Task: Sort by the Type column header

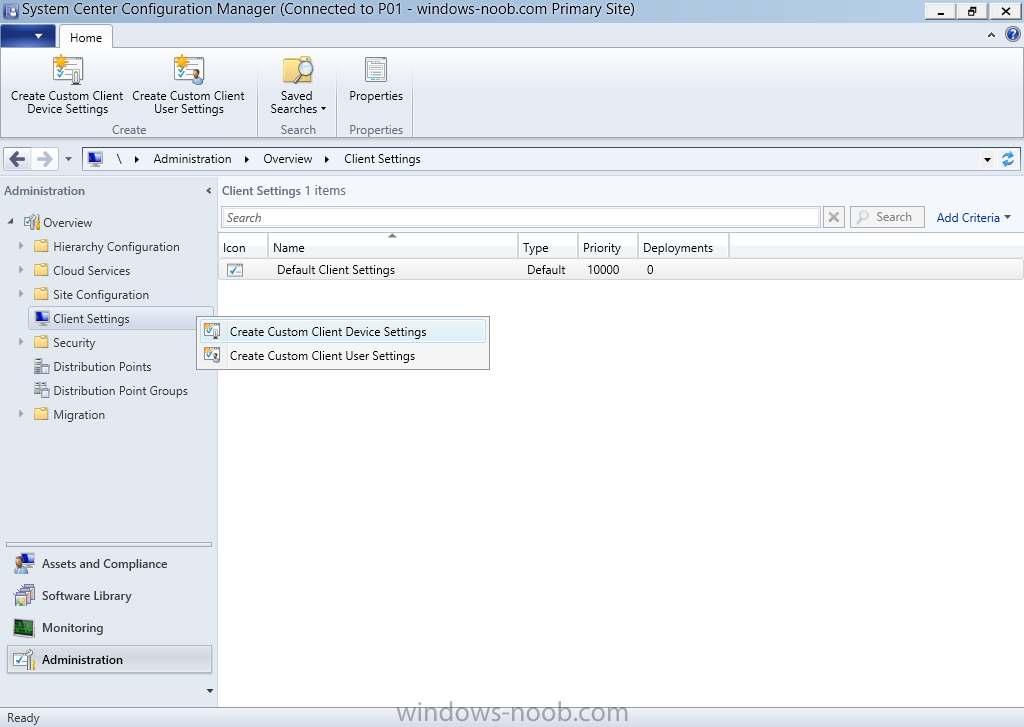Action: [x=548, y=248]
